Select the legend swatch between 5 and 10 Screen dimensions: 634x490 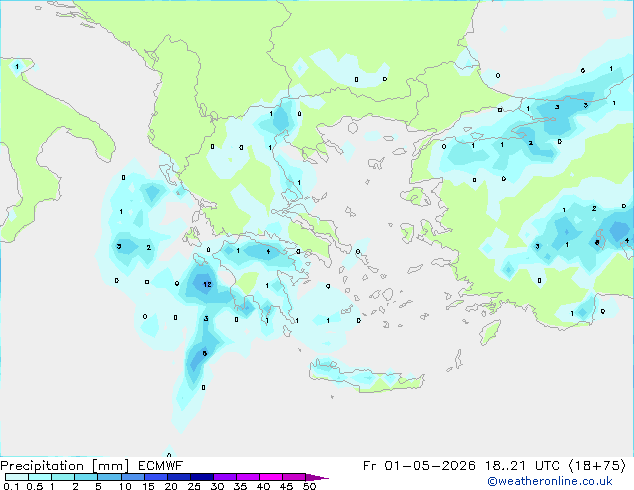pos(109,477)
